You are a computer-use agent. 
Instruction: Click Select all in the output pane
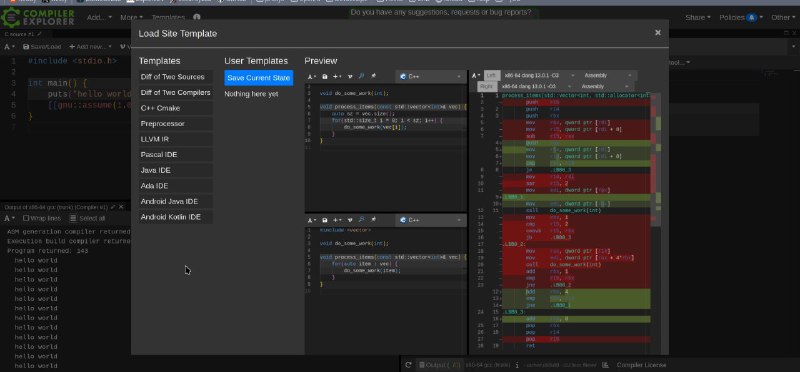pyautogui.click(x=87, y=218)
